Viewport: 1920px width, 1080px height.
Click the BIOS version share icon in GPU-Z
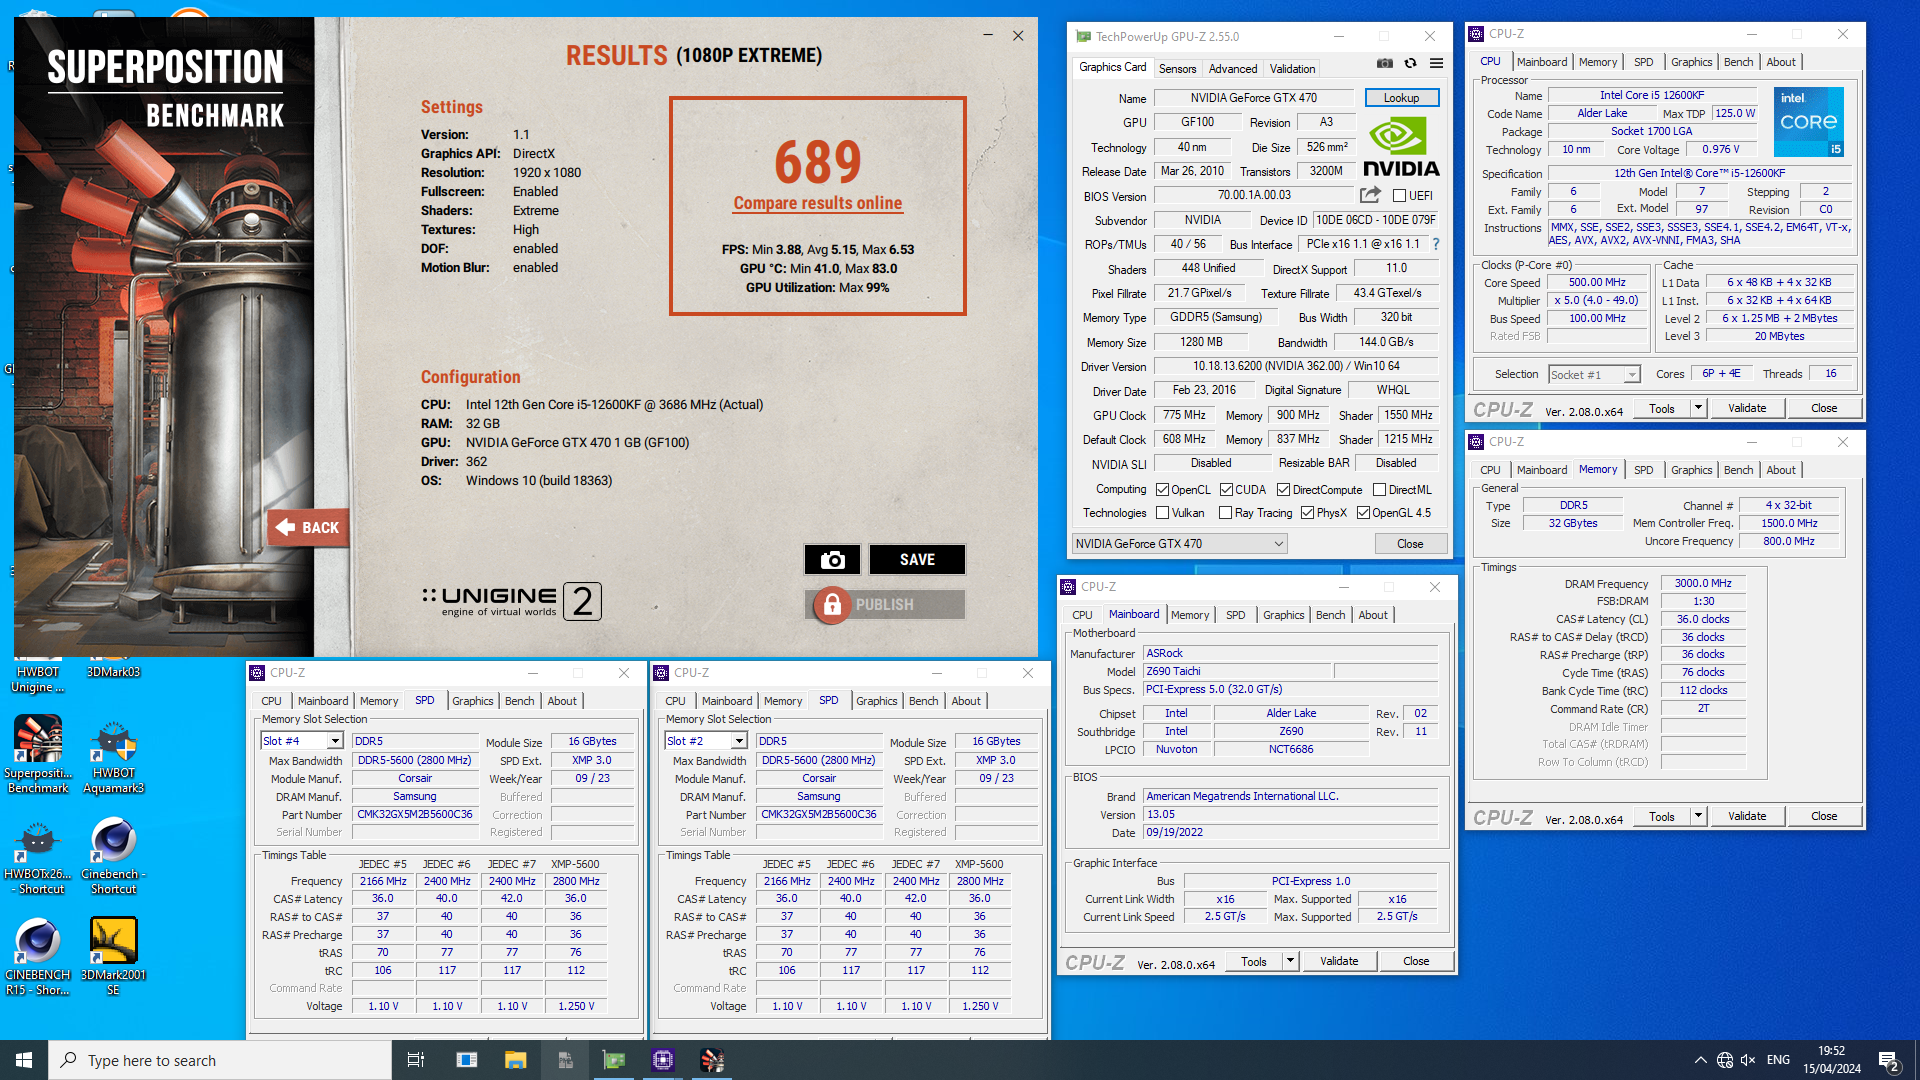pyautogui.click(x=1370, y=195)
